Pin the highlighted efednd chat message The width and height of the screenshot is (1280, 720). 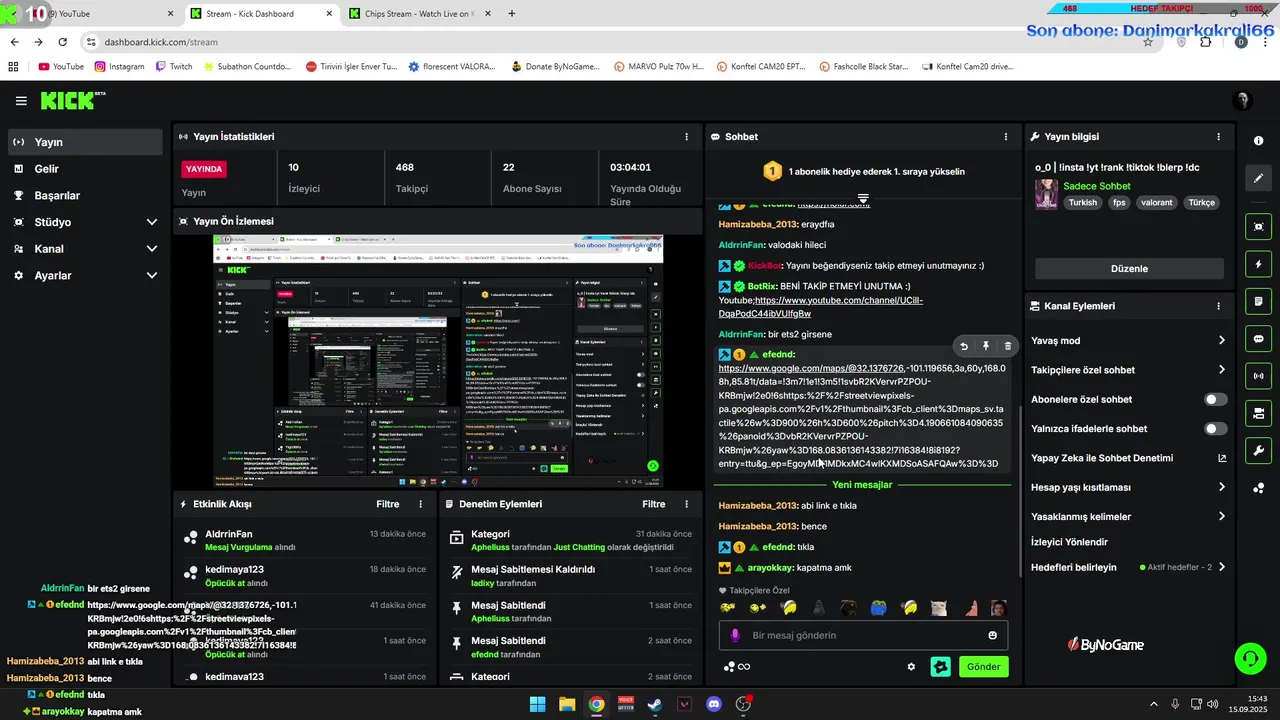[x=985, y=346]
